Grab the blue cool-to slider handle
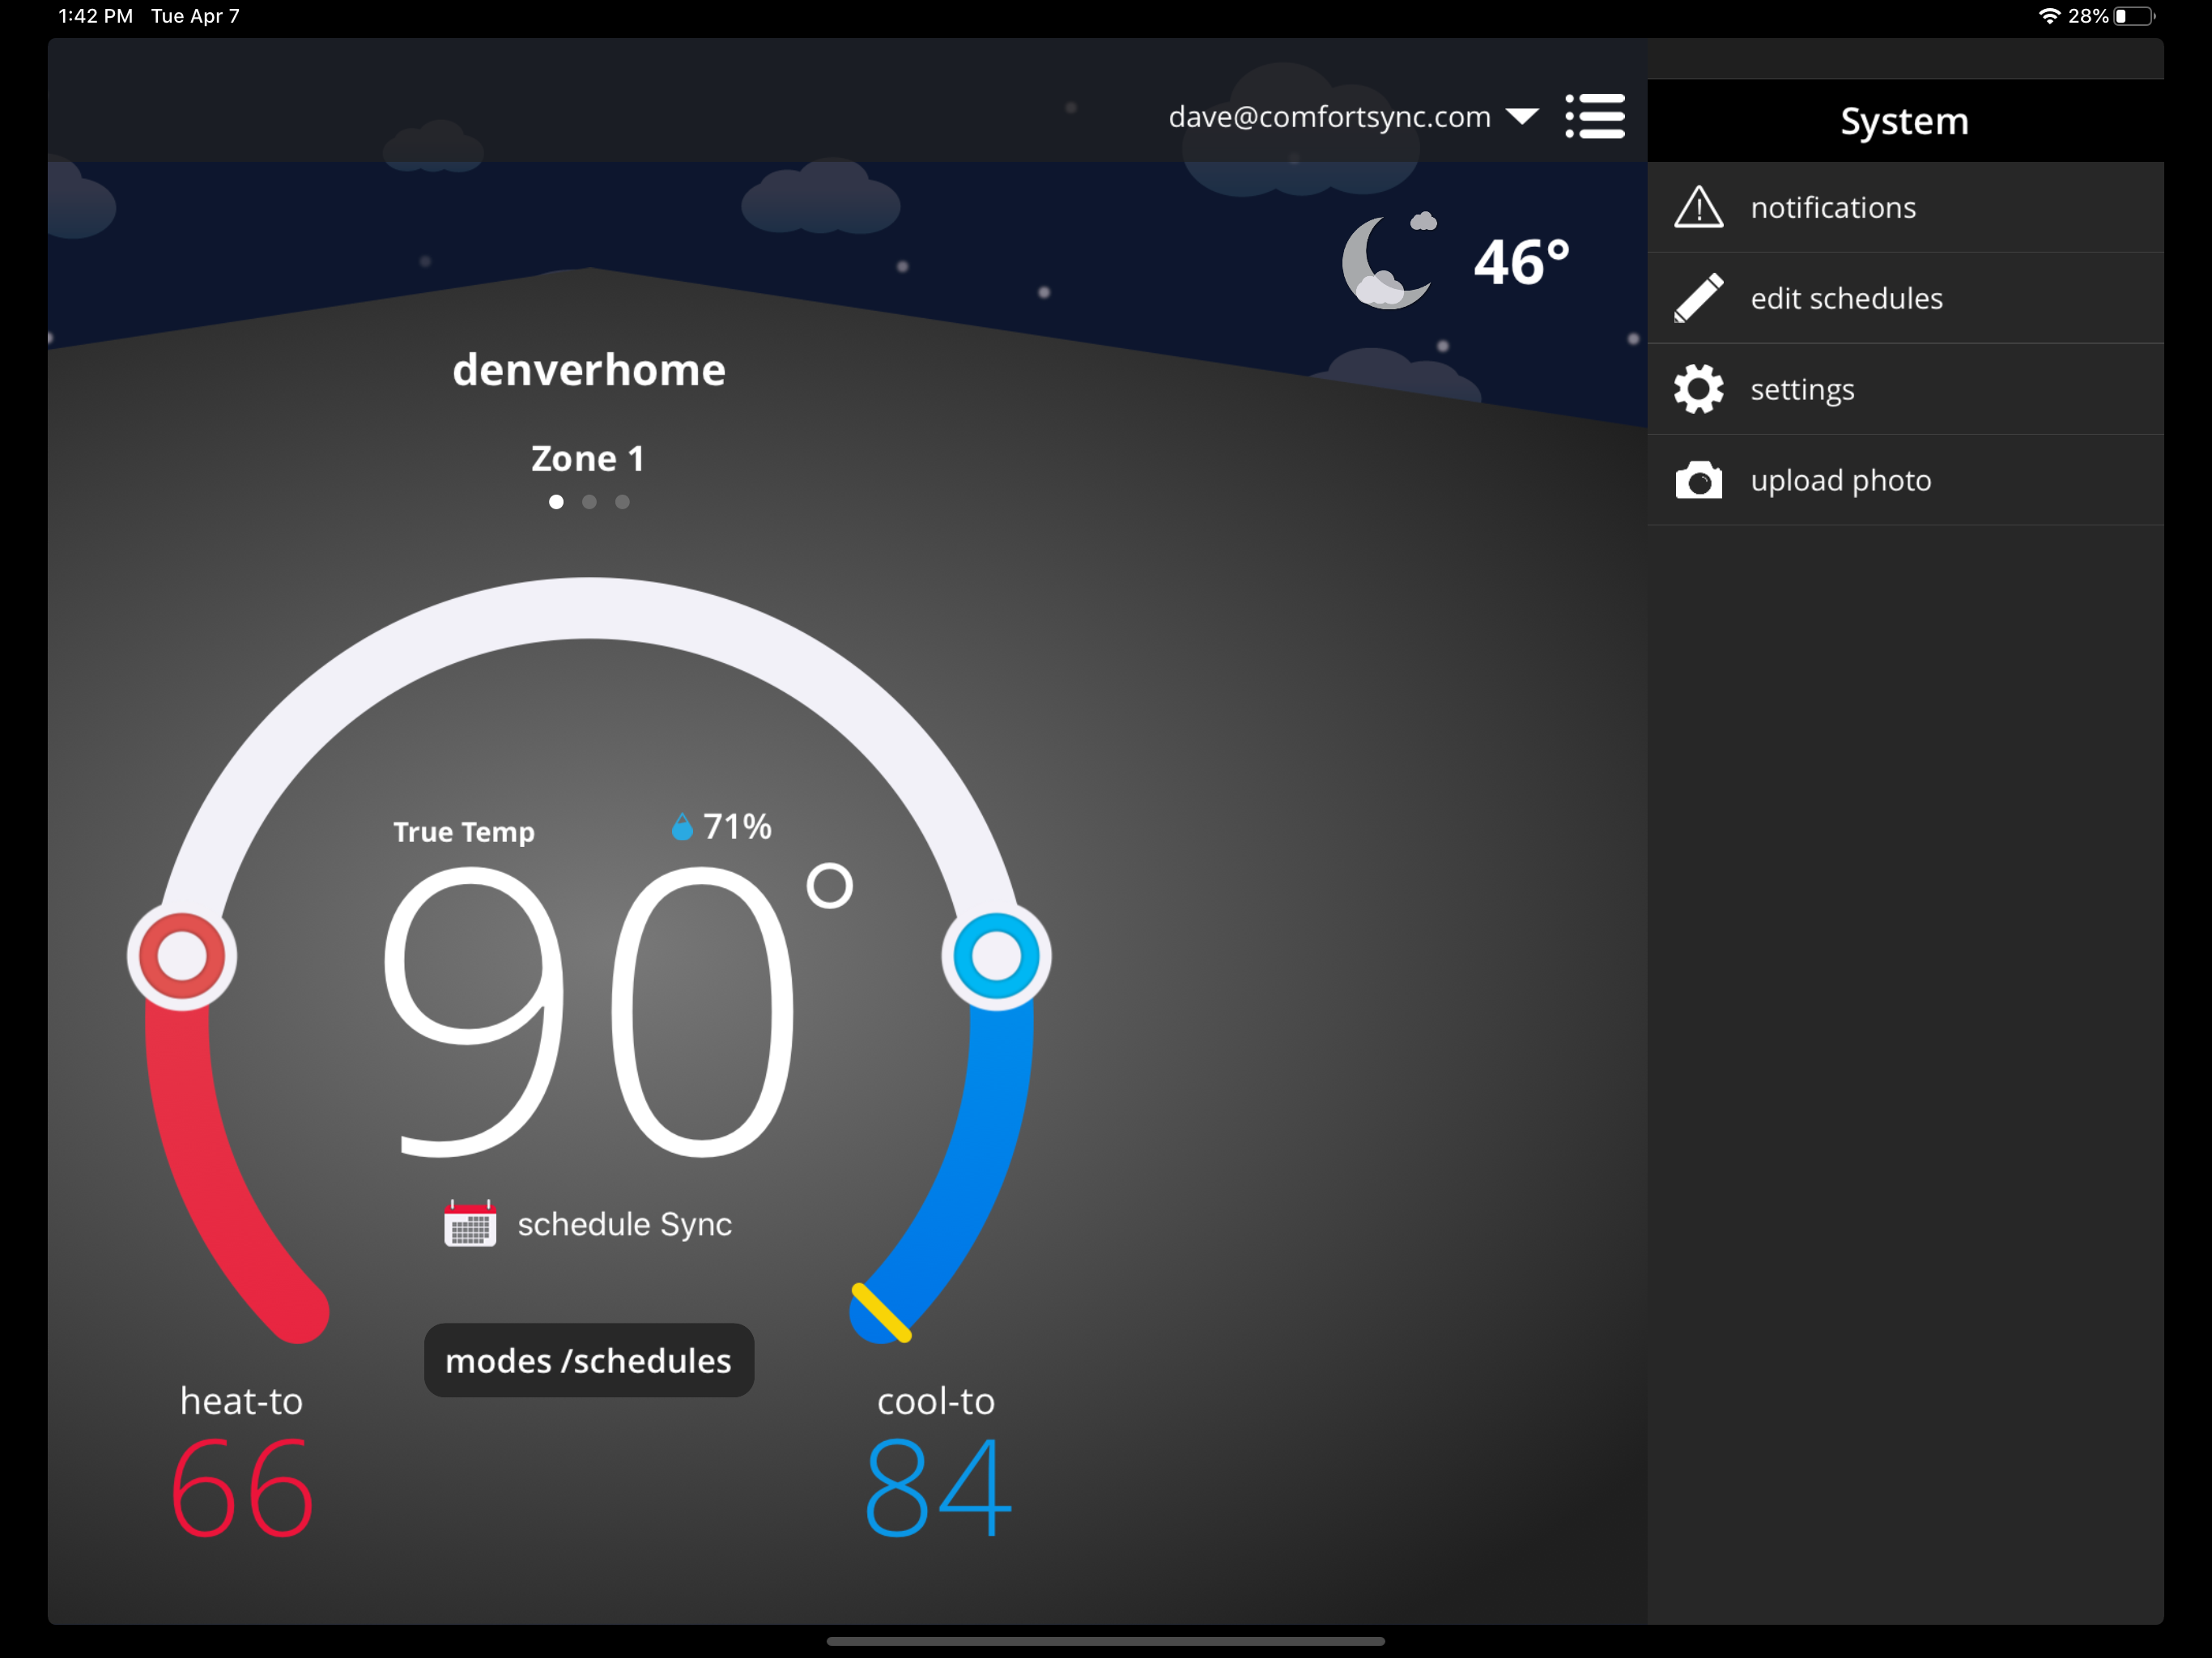This screenshot has height=1658, width=2212. tap(996, 956)
